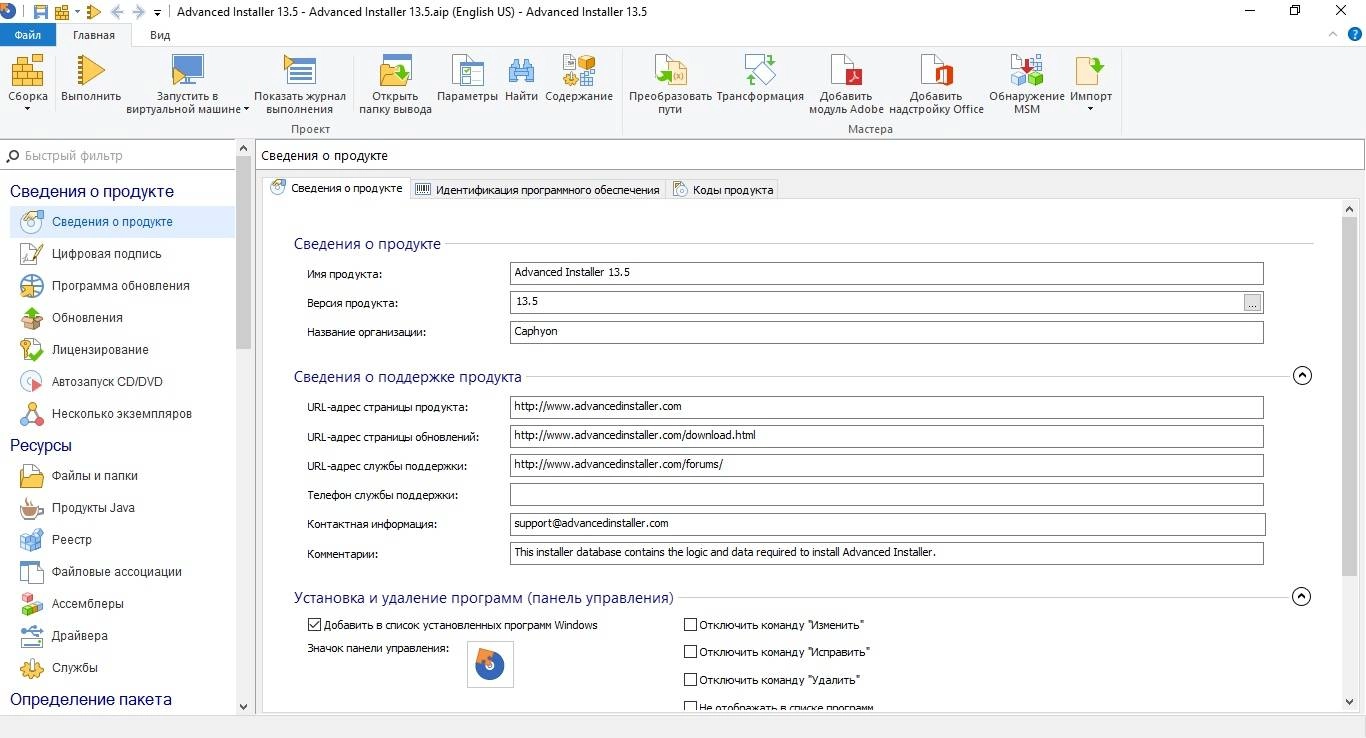This screenshot has height=738, width=1366.
Task: Click Открыть папку вывода icon
Action: pos(396,70)
